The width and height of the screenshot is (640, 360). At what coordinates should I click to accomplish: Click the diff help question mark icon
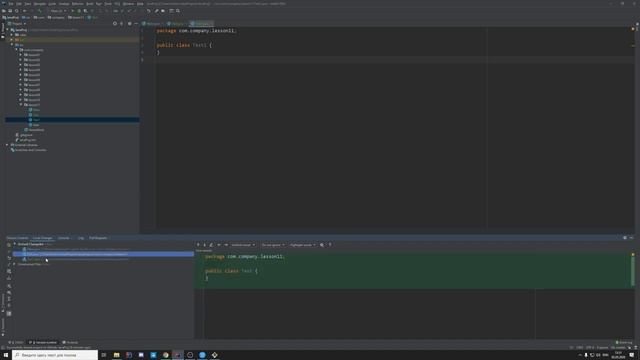tap(330, 245)
